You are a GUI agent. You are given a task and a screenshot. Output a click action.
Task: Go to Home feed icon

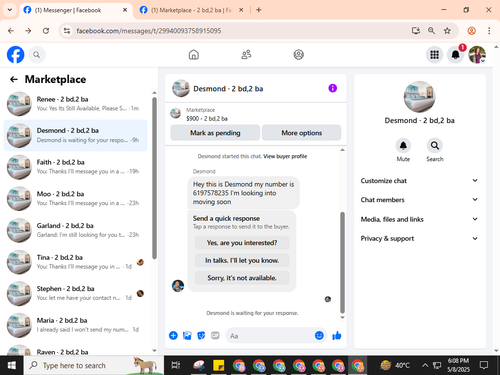click(194, 54)
